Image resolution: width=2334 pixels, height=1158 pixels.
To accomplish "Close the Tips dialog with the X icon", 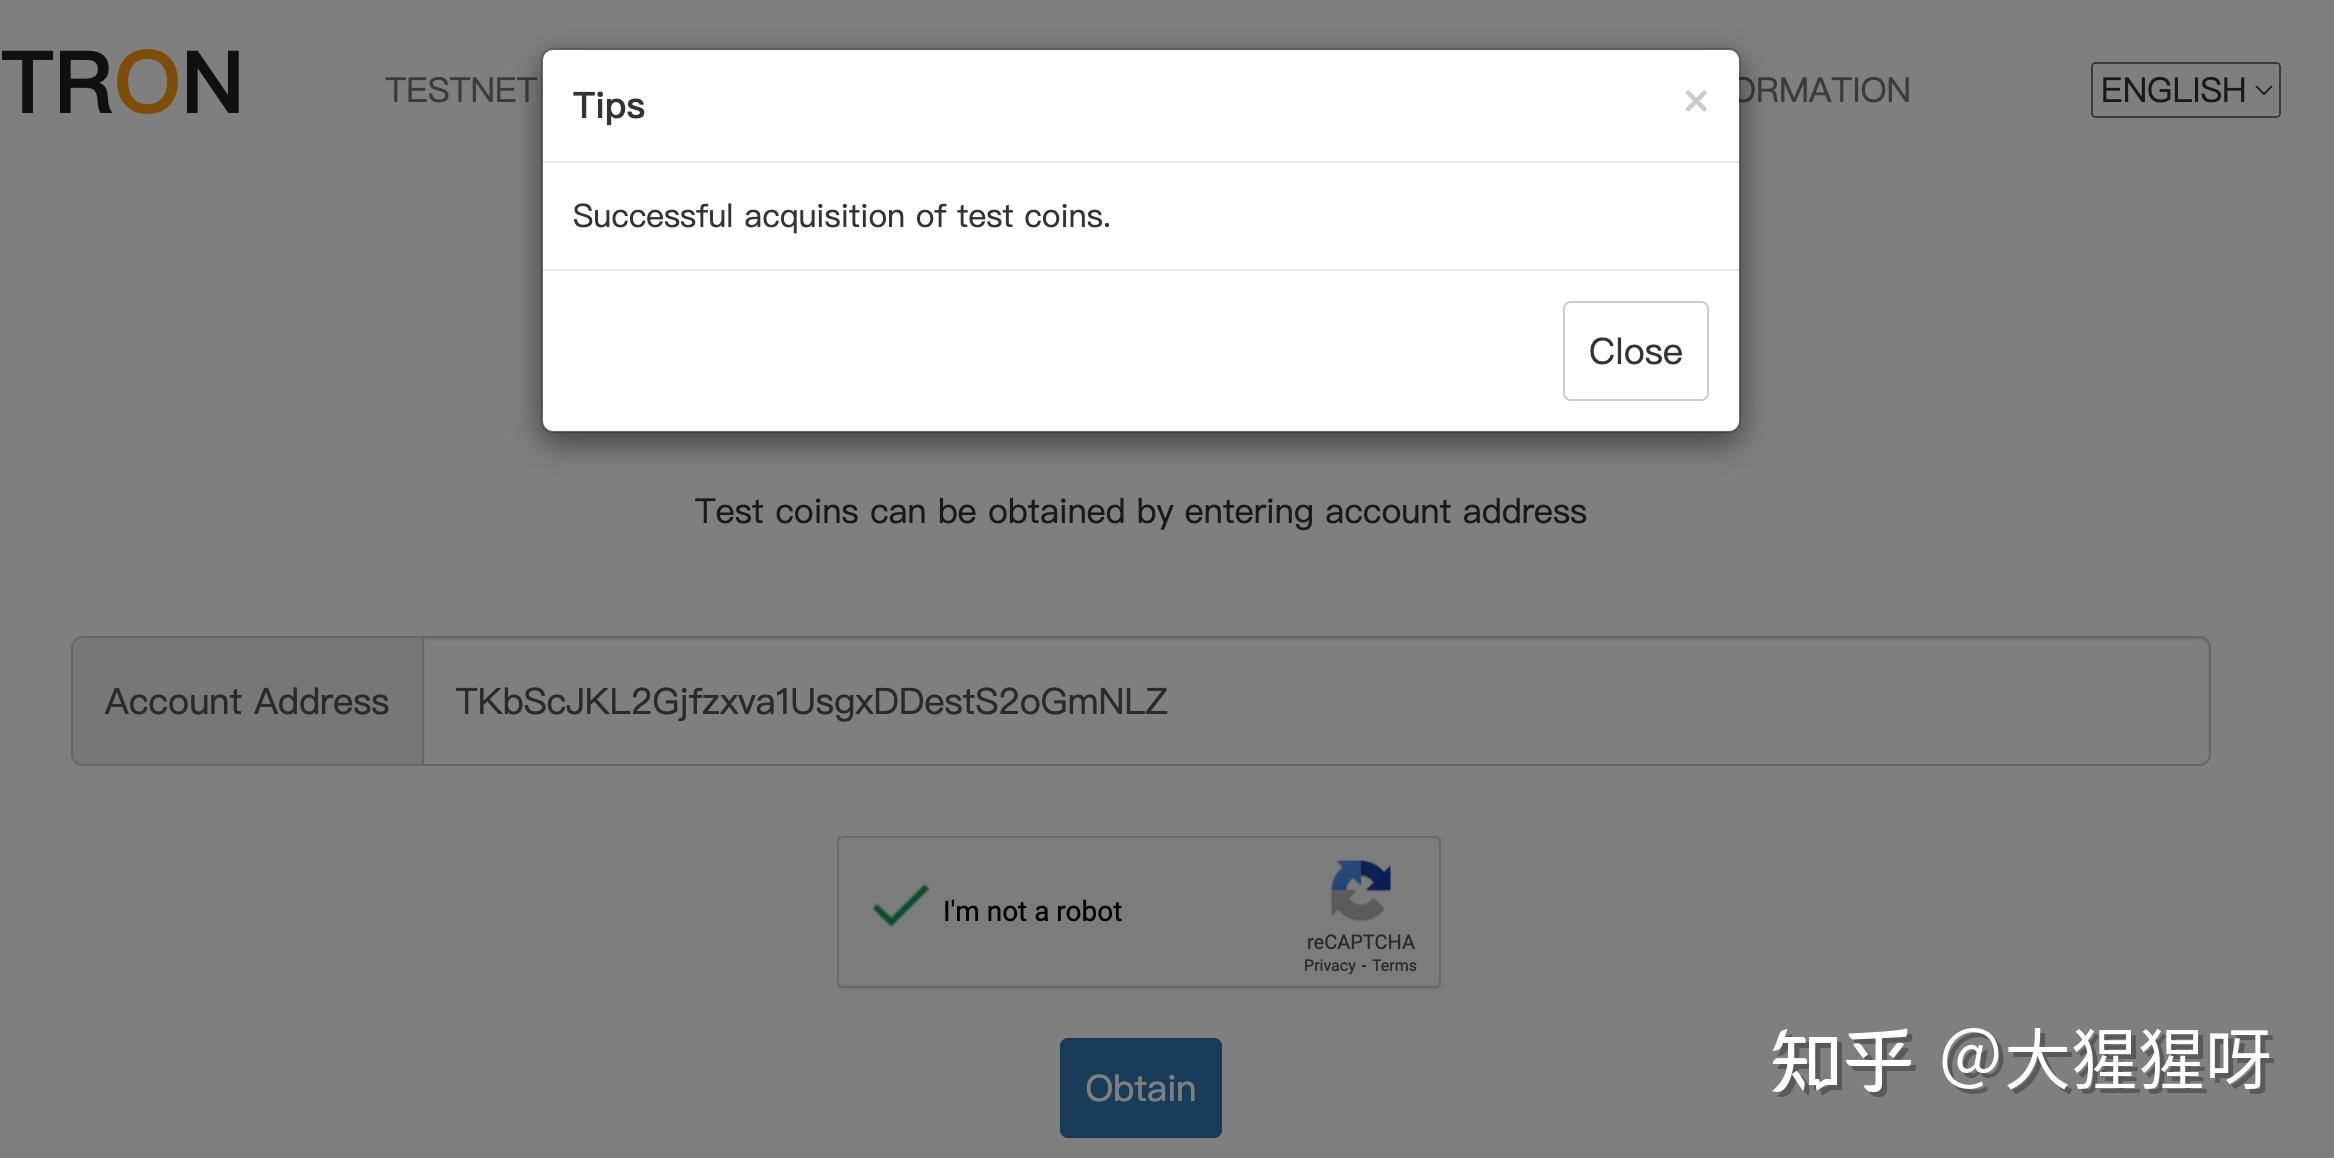I will point(1695,101).
